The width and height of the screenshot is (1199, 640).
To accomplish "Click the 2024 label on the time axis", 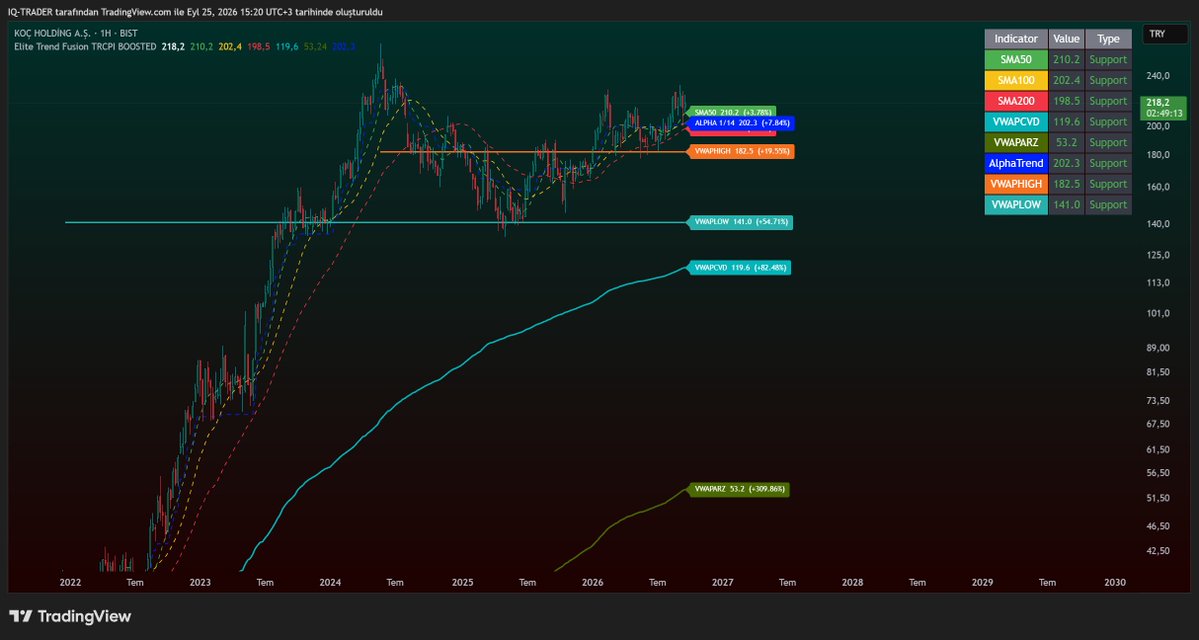I will [x=330, y=583].
